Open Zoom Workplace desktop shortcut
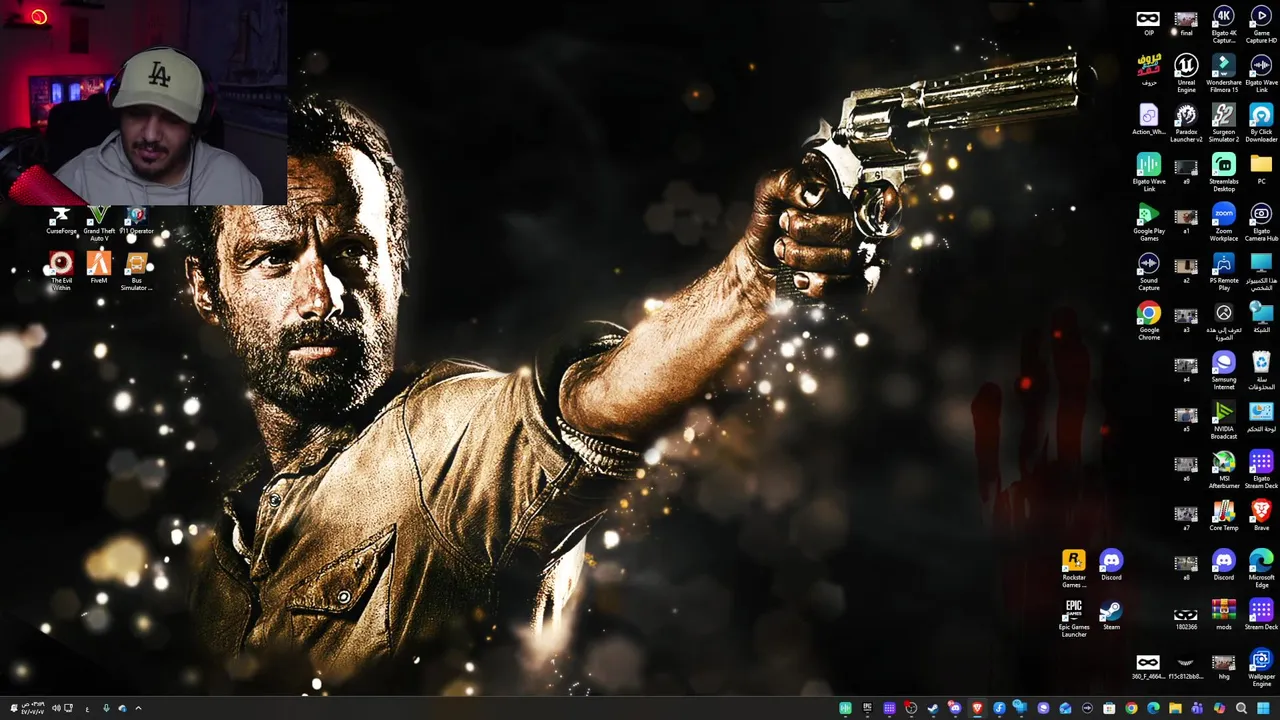The image size is (1280, 720). 1223,222
